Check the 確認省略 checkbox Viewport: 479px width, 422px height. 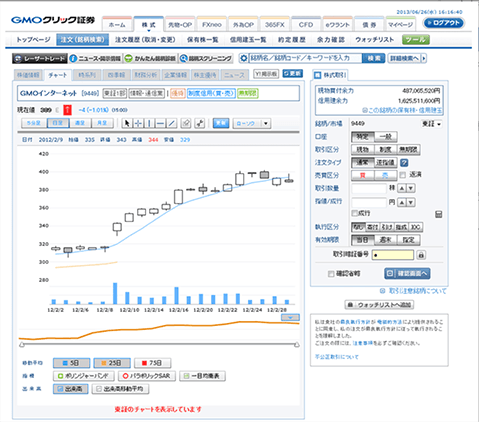[331, 274]
